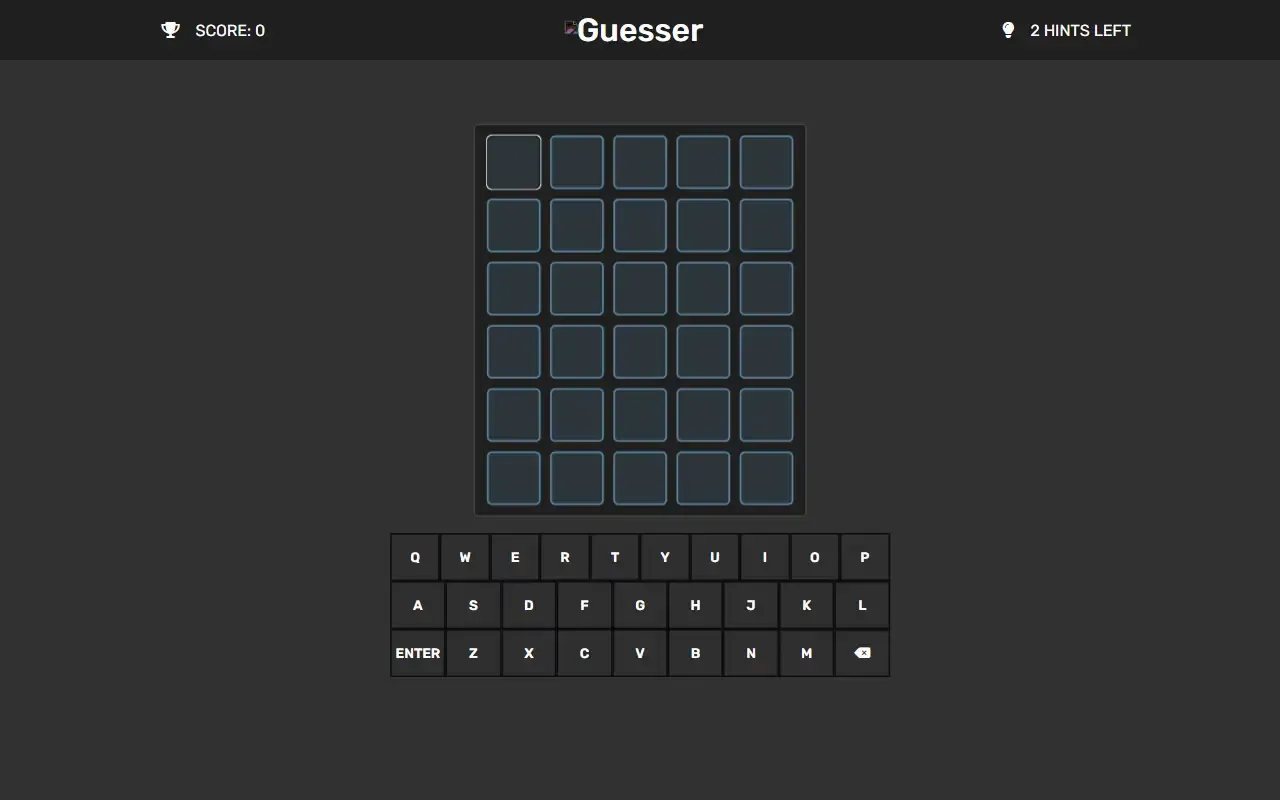This screenshot has height=800, width=1280.
Task: Tap the W key on keyboard
Action: pos(465,557)
